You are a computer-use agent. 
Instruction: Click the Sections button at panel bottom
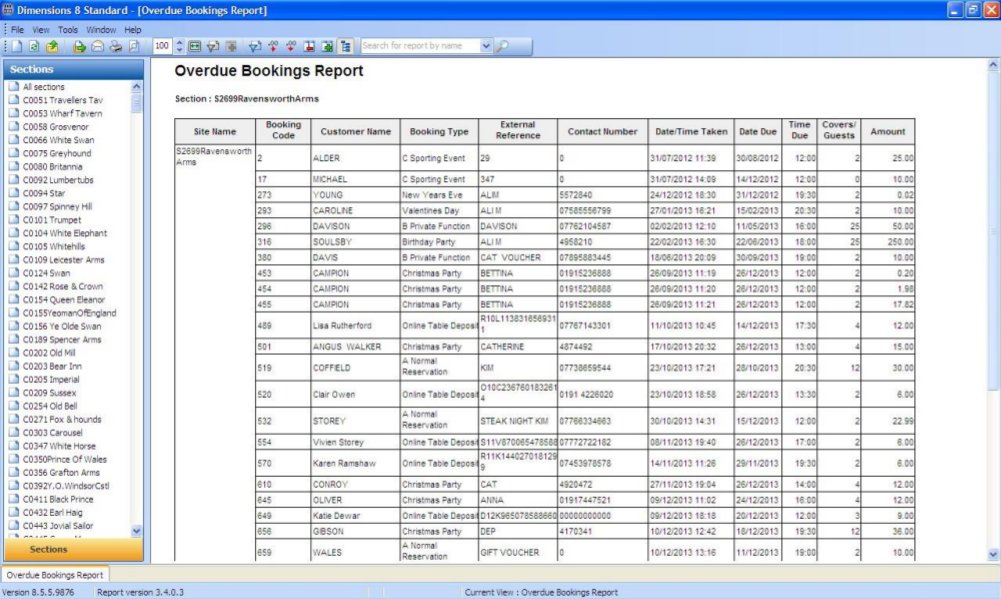tap(48, 549)
